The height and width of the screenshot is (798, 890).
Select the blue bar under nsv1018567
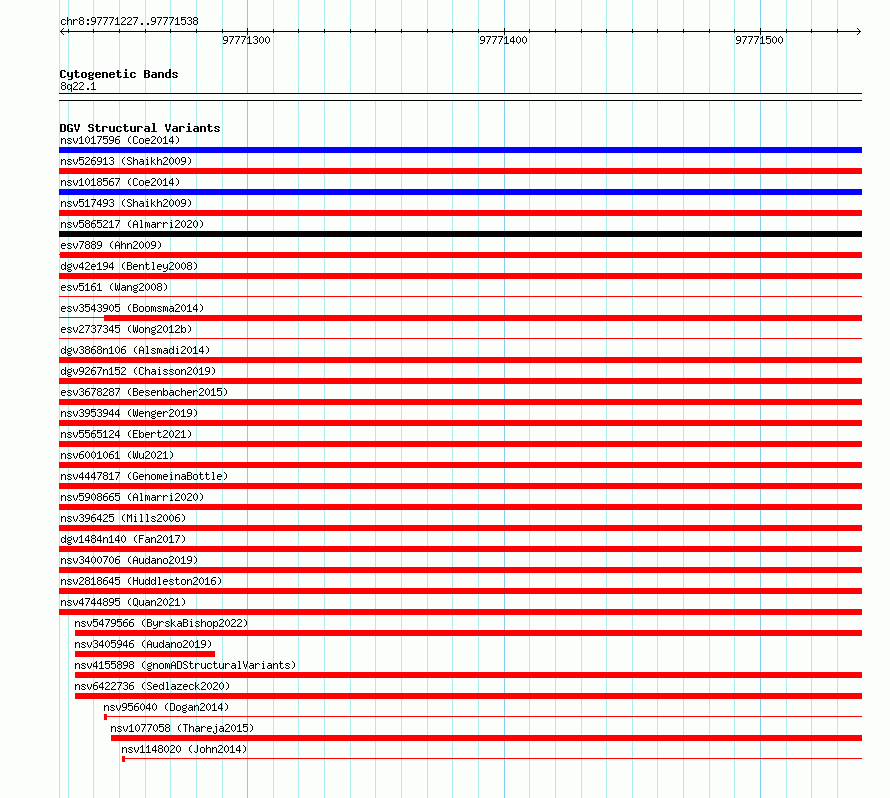click(460, 192)
